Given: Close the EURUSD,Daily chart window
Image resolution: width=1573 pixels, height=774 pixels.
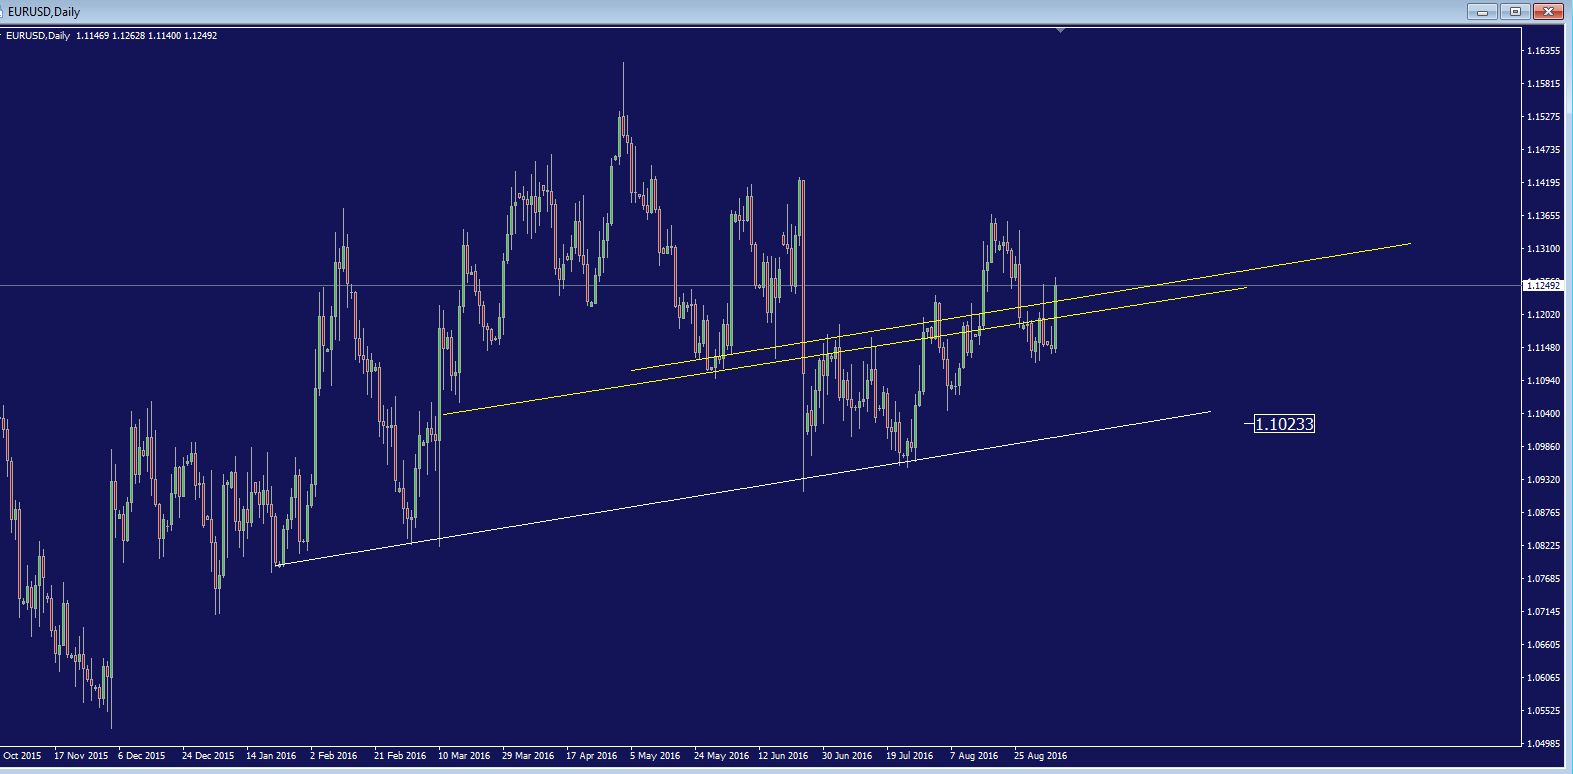Looking at the screenshot, I should [x=1549, y=12].
